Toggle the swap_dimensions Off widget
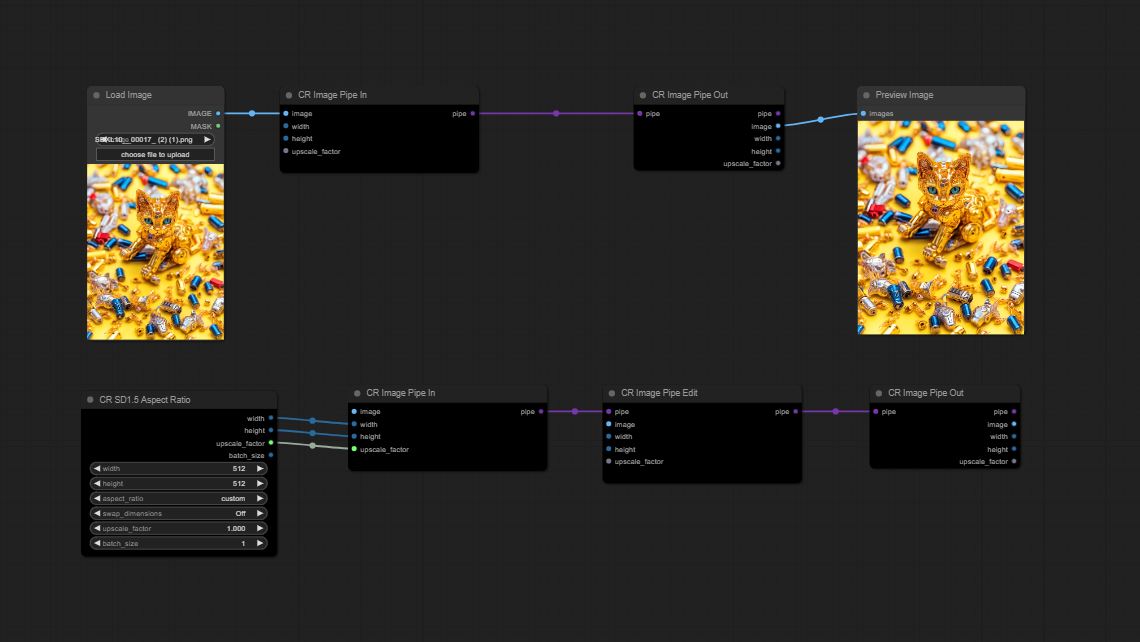The height and width of the screenshot is (642, 1140). click(178, 513)
